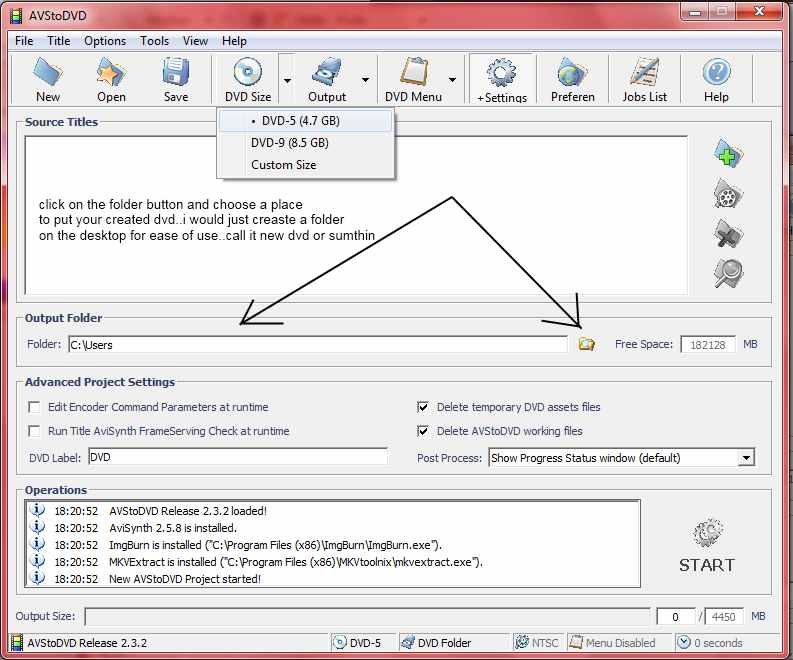Click the START gear button

coord(707,545)
